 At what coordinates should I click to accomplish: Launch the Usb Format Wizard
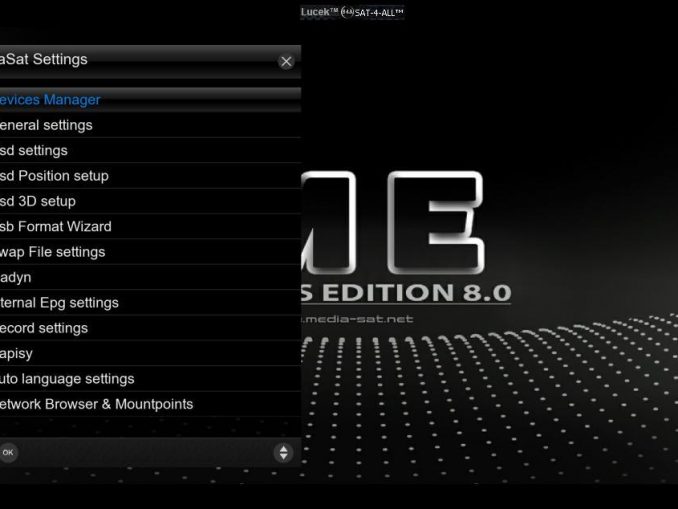pyautogui.click(x=56, y=227)
